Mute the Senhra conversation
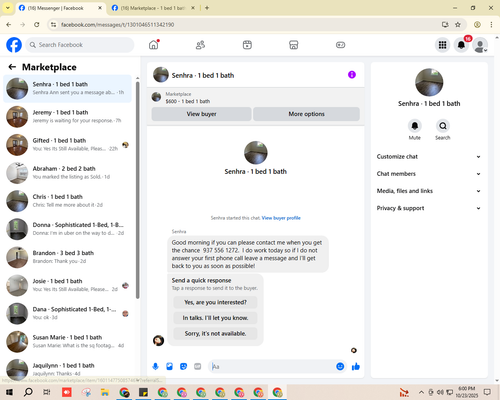Image resolution: width=500 pixels, height=400 pixels. (x=415, y=126)
